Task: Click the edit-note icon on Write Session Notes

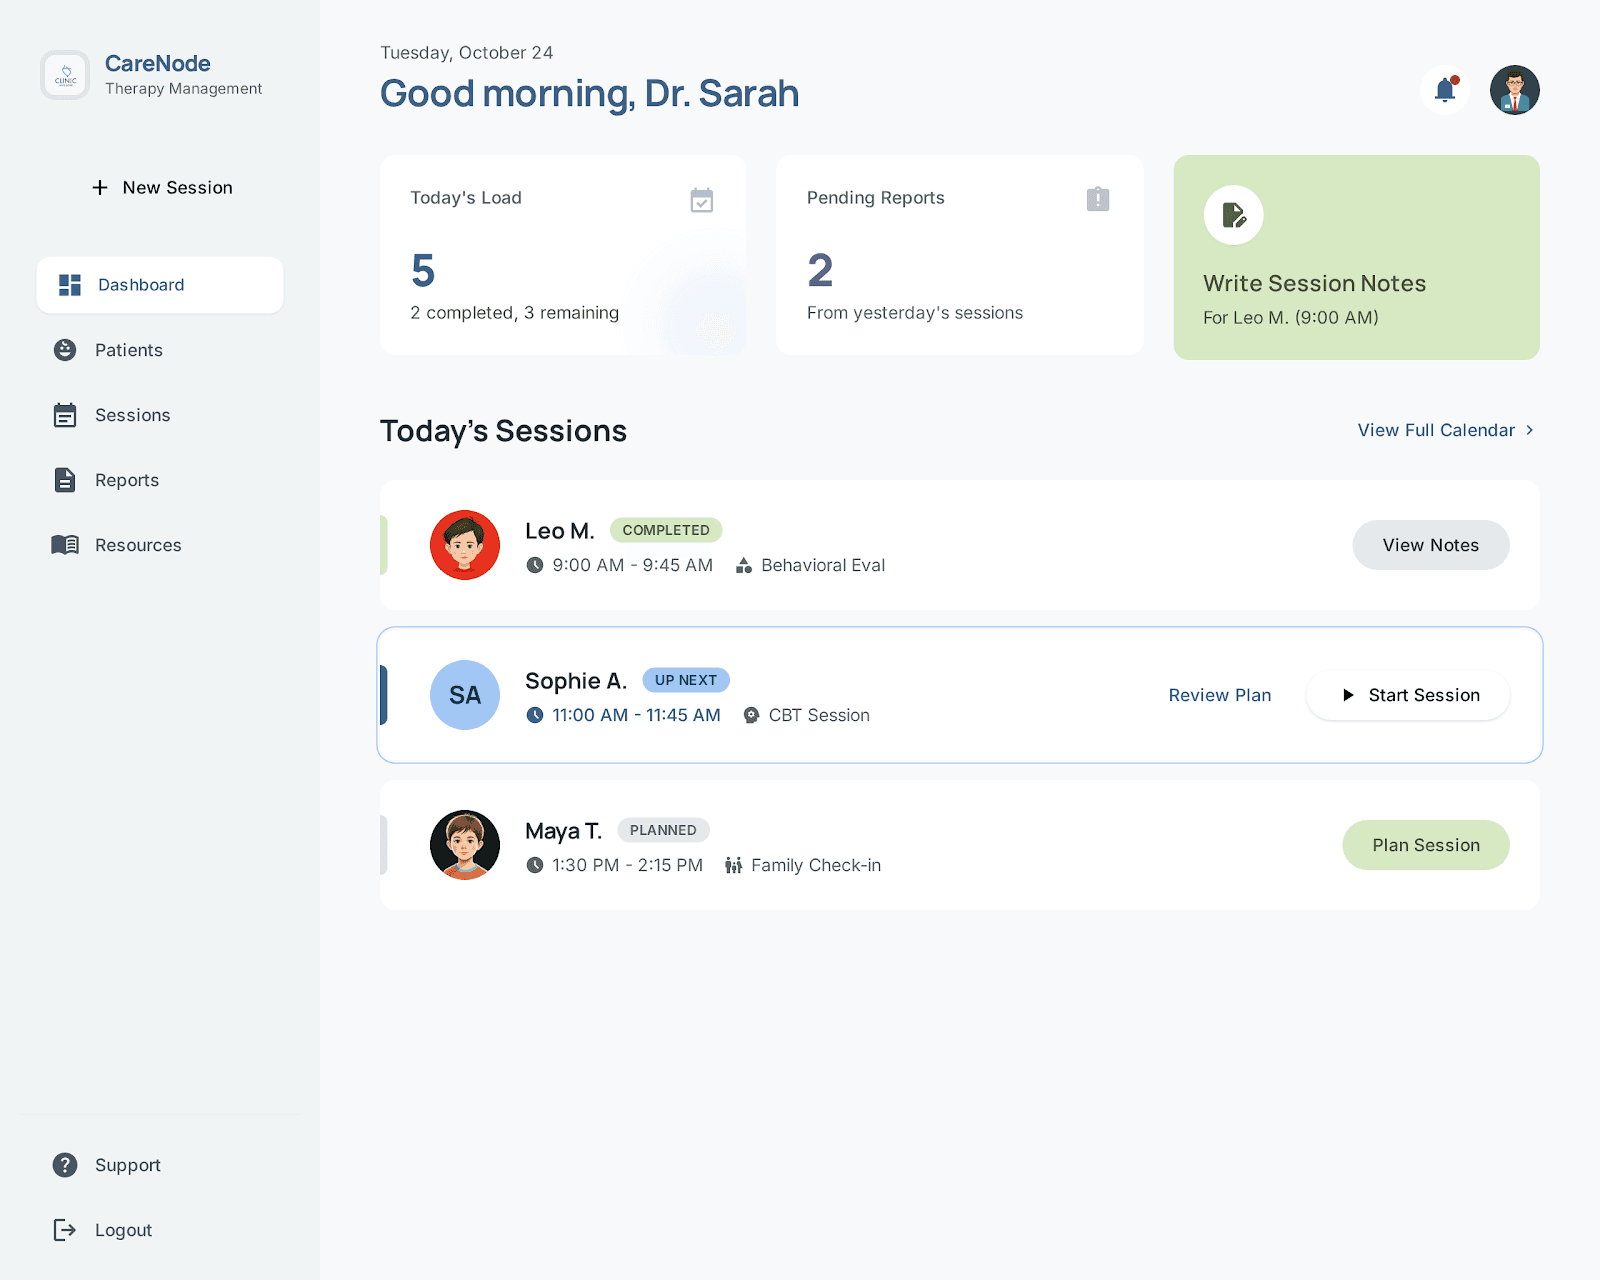Action: pyautogui.click(x=1234, y=215)
